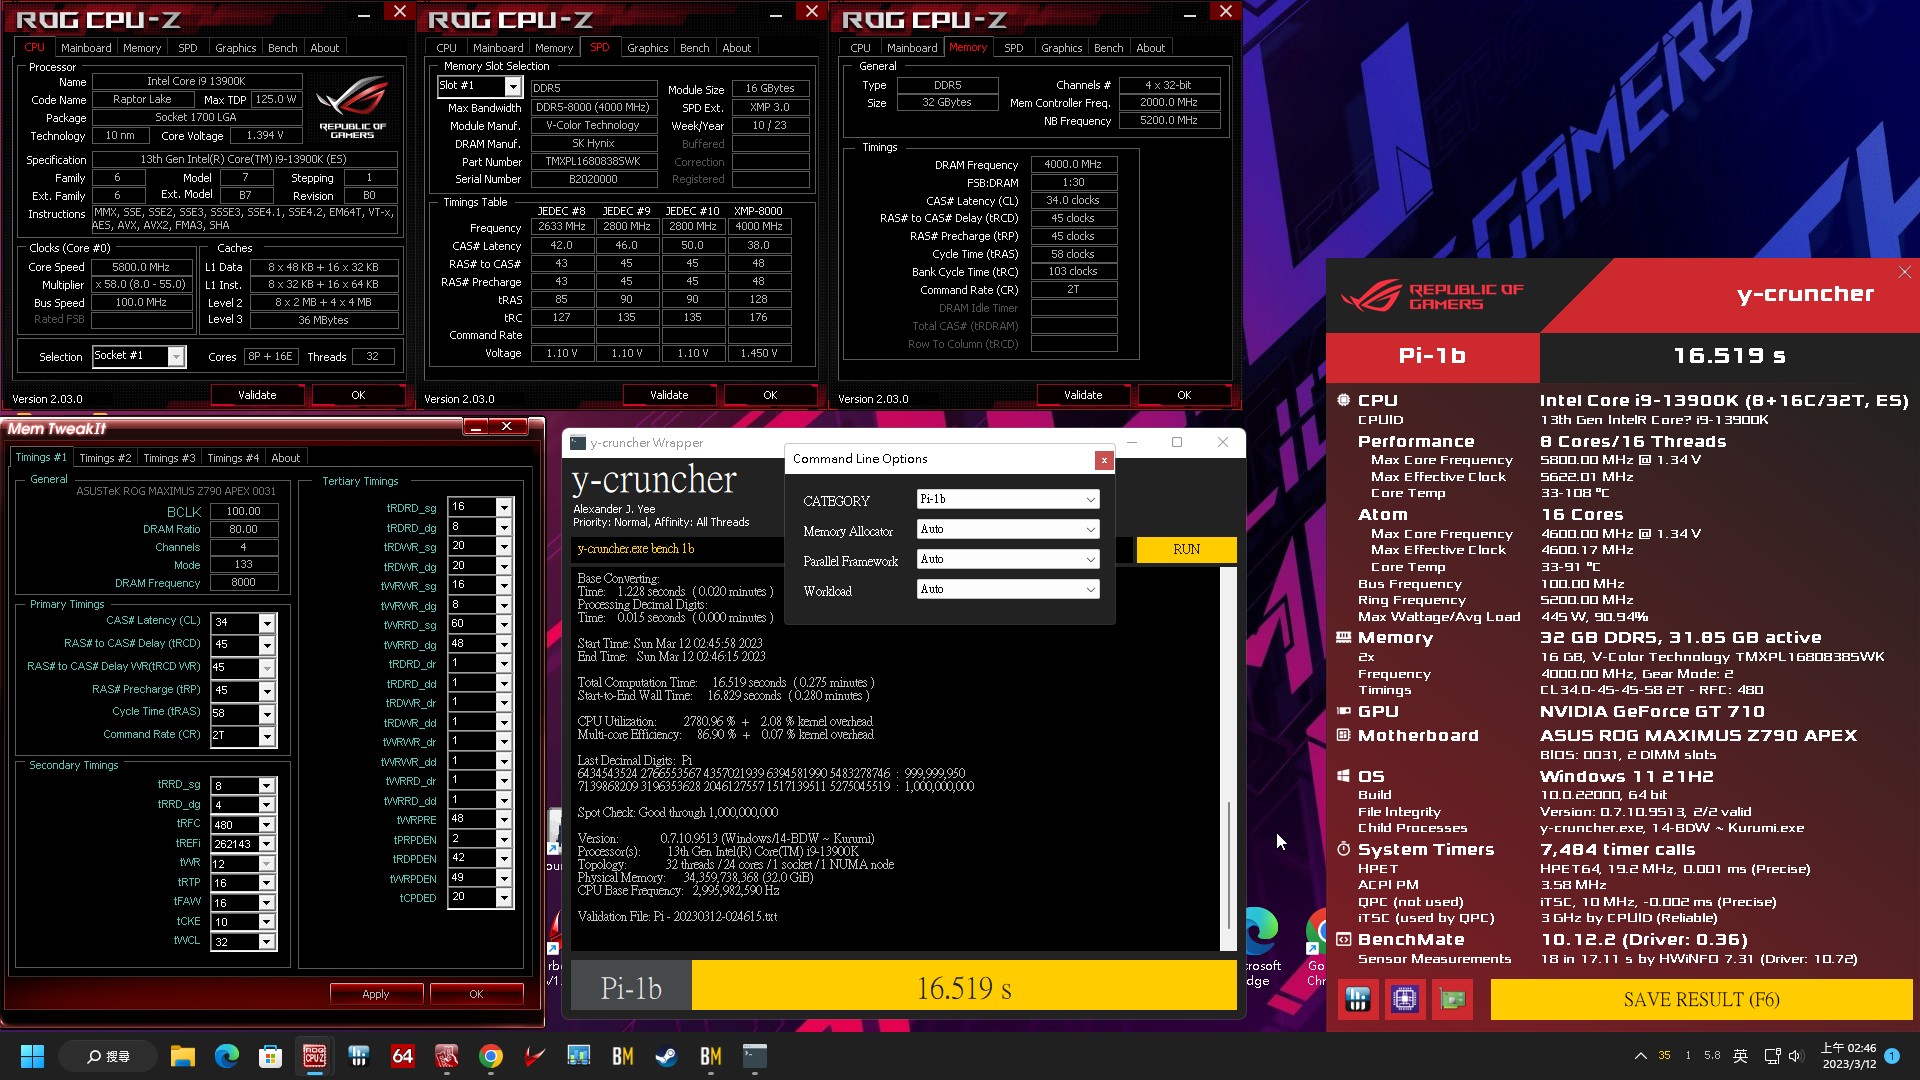Image resolution: width=1920 pixels, height=1080 pixels.
Task: Open the taskbar search box
Action: (108, 1056)
